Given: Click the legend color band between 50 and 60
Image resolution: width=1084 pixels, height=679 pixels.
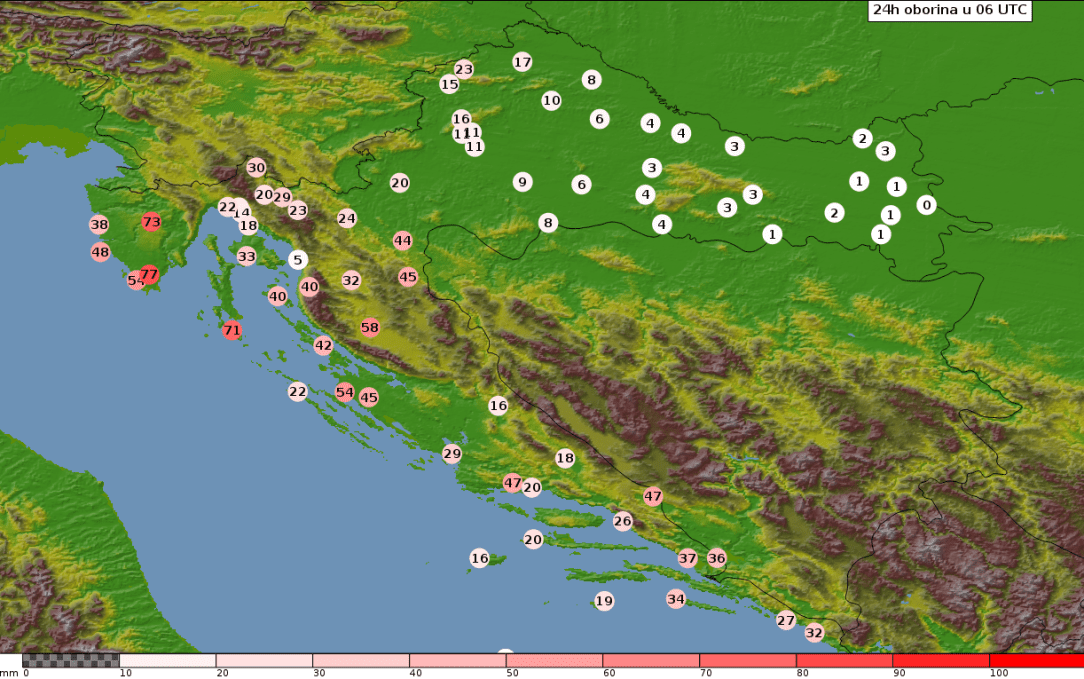Looking at the screenshot, I should [553, 661].
